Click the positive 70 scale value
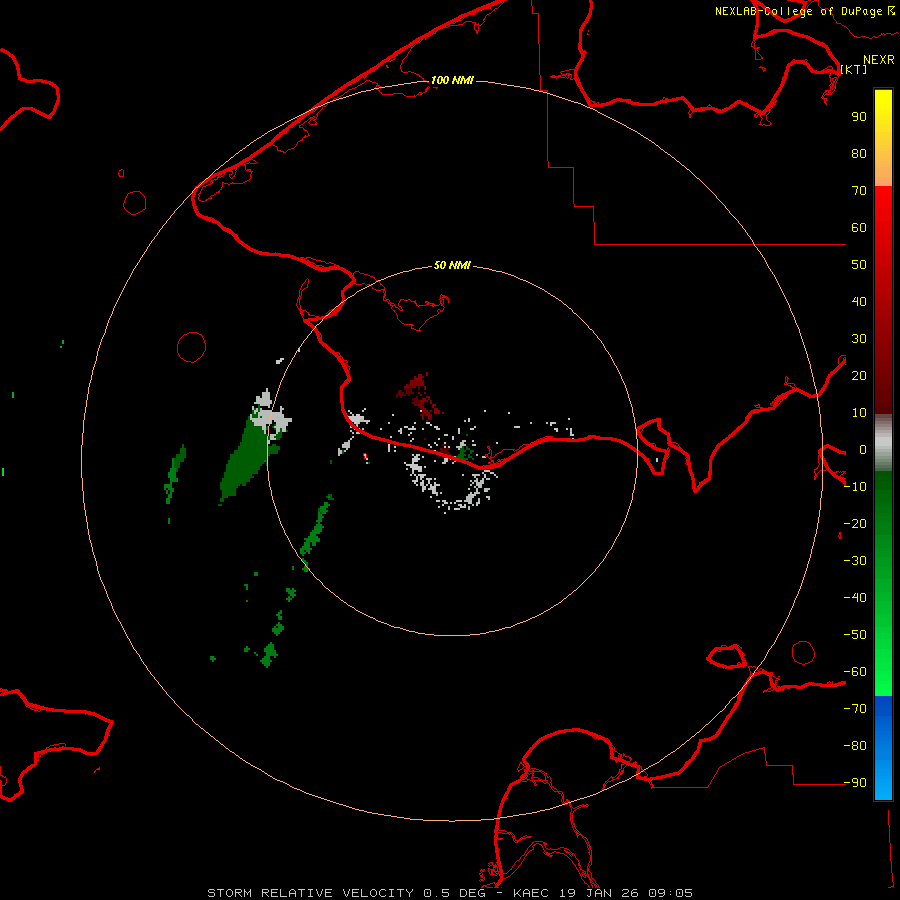The width and height of the screenshot is (900, 900). click(859, 191)
